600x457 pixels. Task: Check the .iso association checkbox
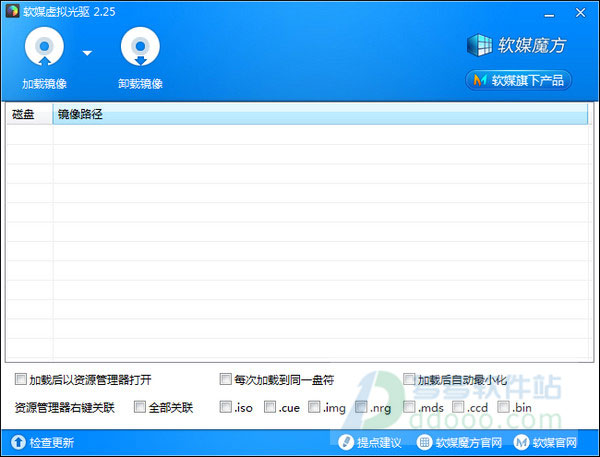point(225,407)
